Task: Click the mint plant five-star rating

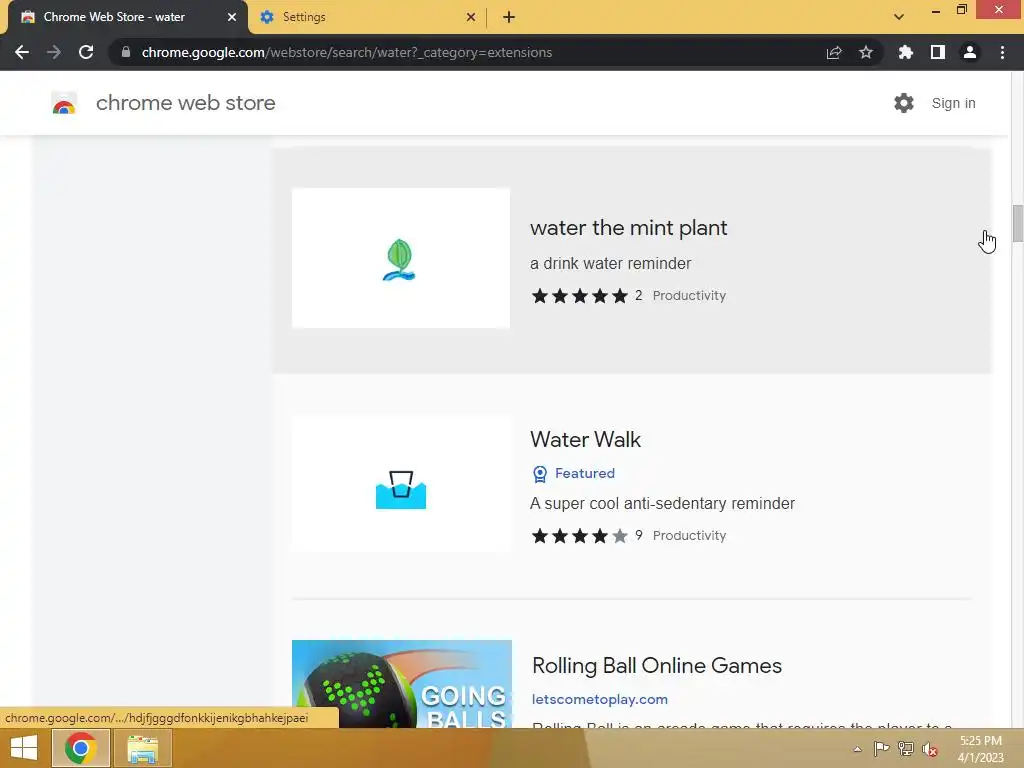Action: [579, 296]
